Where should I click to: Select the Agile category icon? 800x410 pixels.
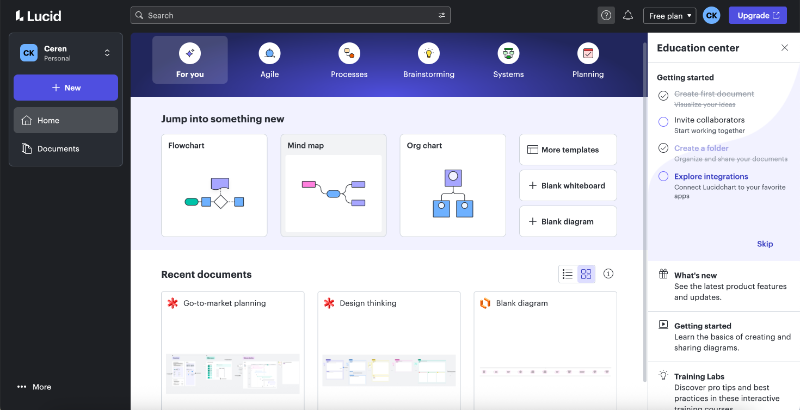click(x=269, y=53)
